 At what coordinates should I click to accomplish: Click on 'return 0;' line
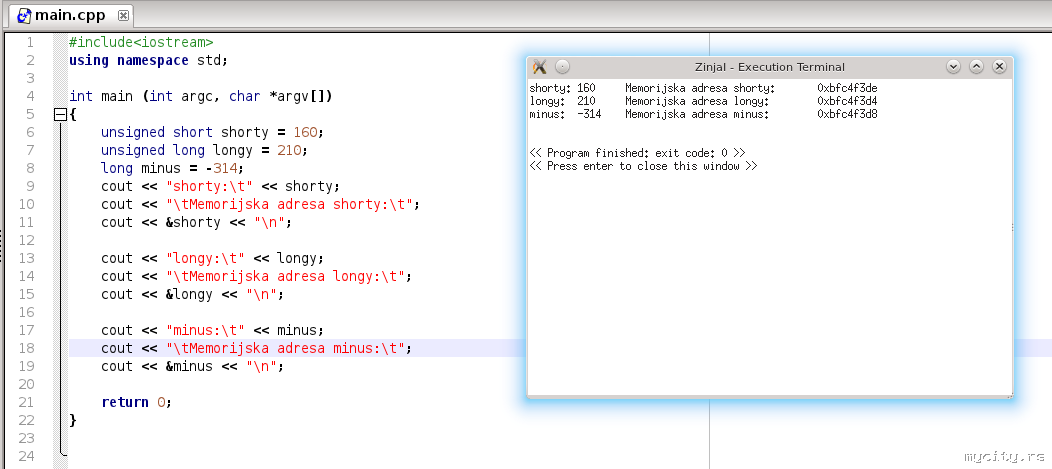(x=137, y=403)
